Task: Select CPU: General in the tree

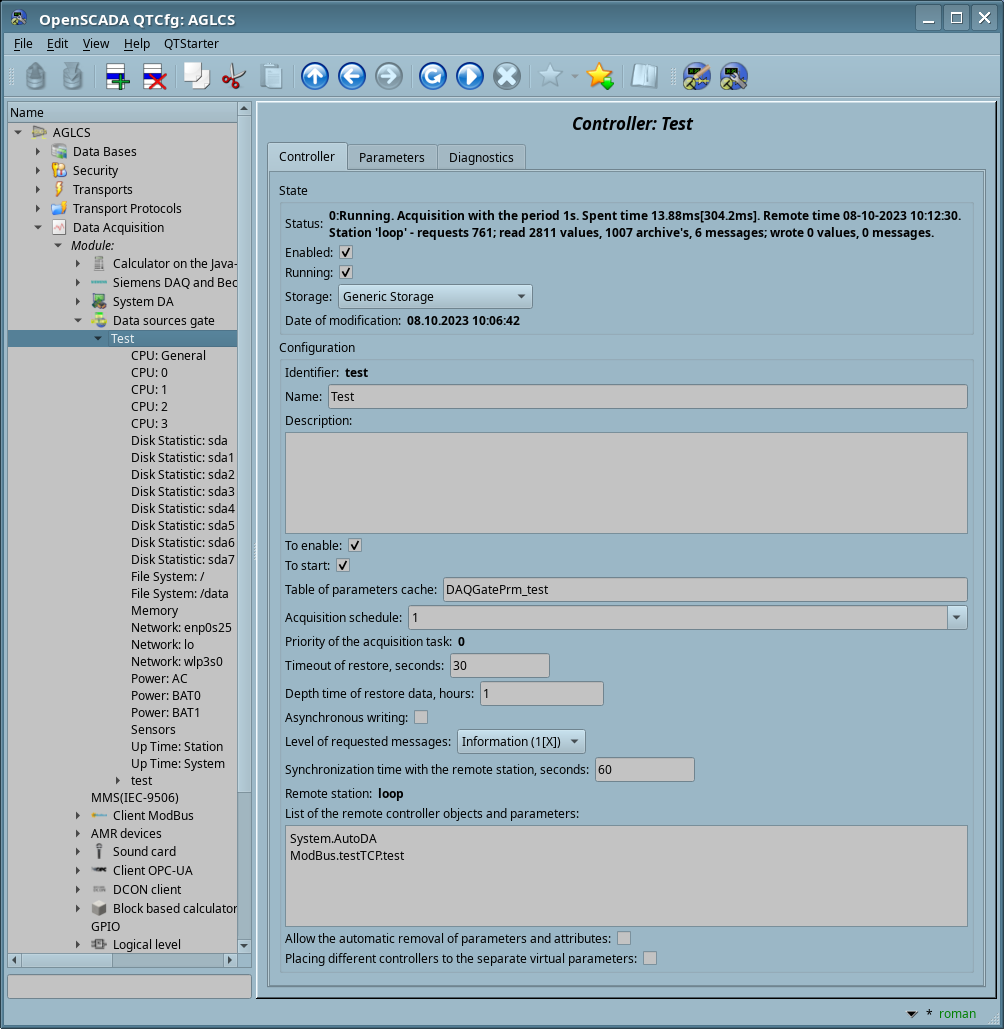Action: (168, 356)
